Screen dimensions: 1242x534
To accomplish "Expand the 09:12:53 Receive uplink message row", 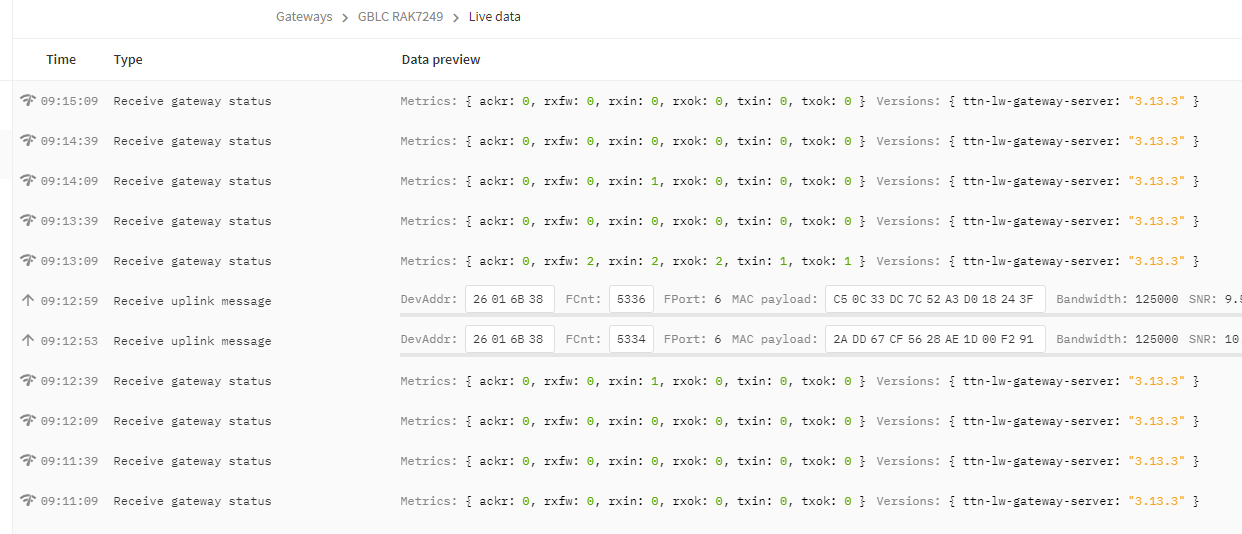I will coord(627,340).
